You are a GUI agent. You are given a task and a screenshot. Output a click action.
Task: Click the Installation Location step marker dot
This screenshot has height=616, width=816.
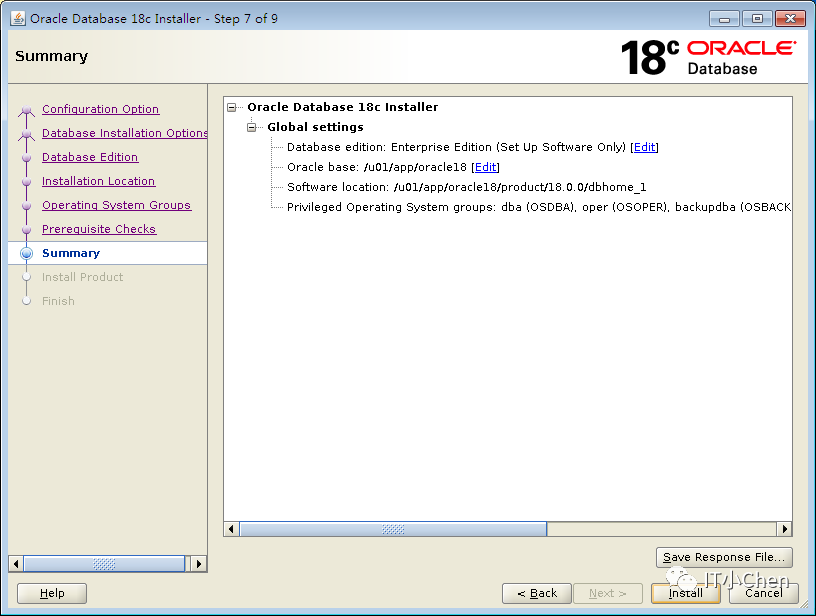(27, 182)
